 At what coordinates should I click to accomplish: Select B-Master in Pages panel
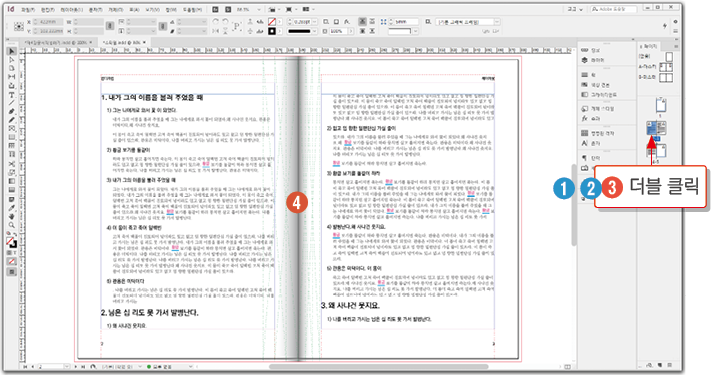(656, 77)
